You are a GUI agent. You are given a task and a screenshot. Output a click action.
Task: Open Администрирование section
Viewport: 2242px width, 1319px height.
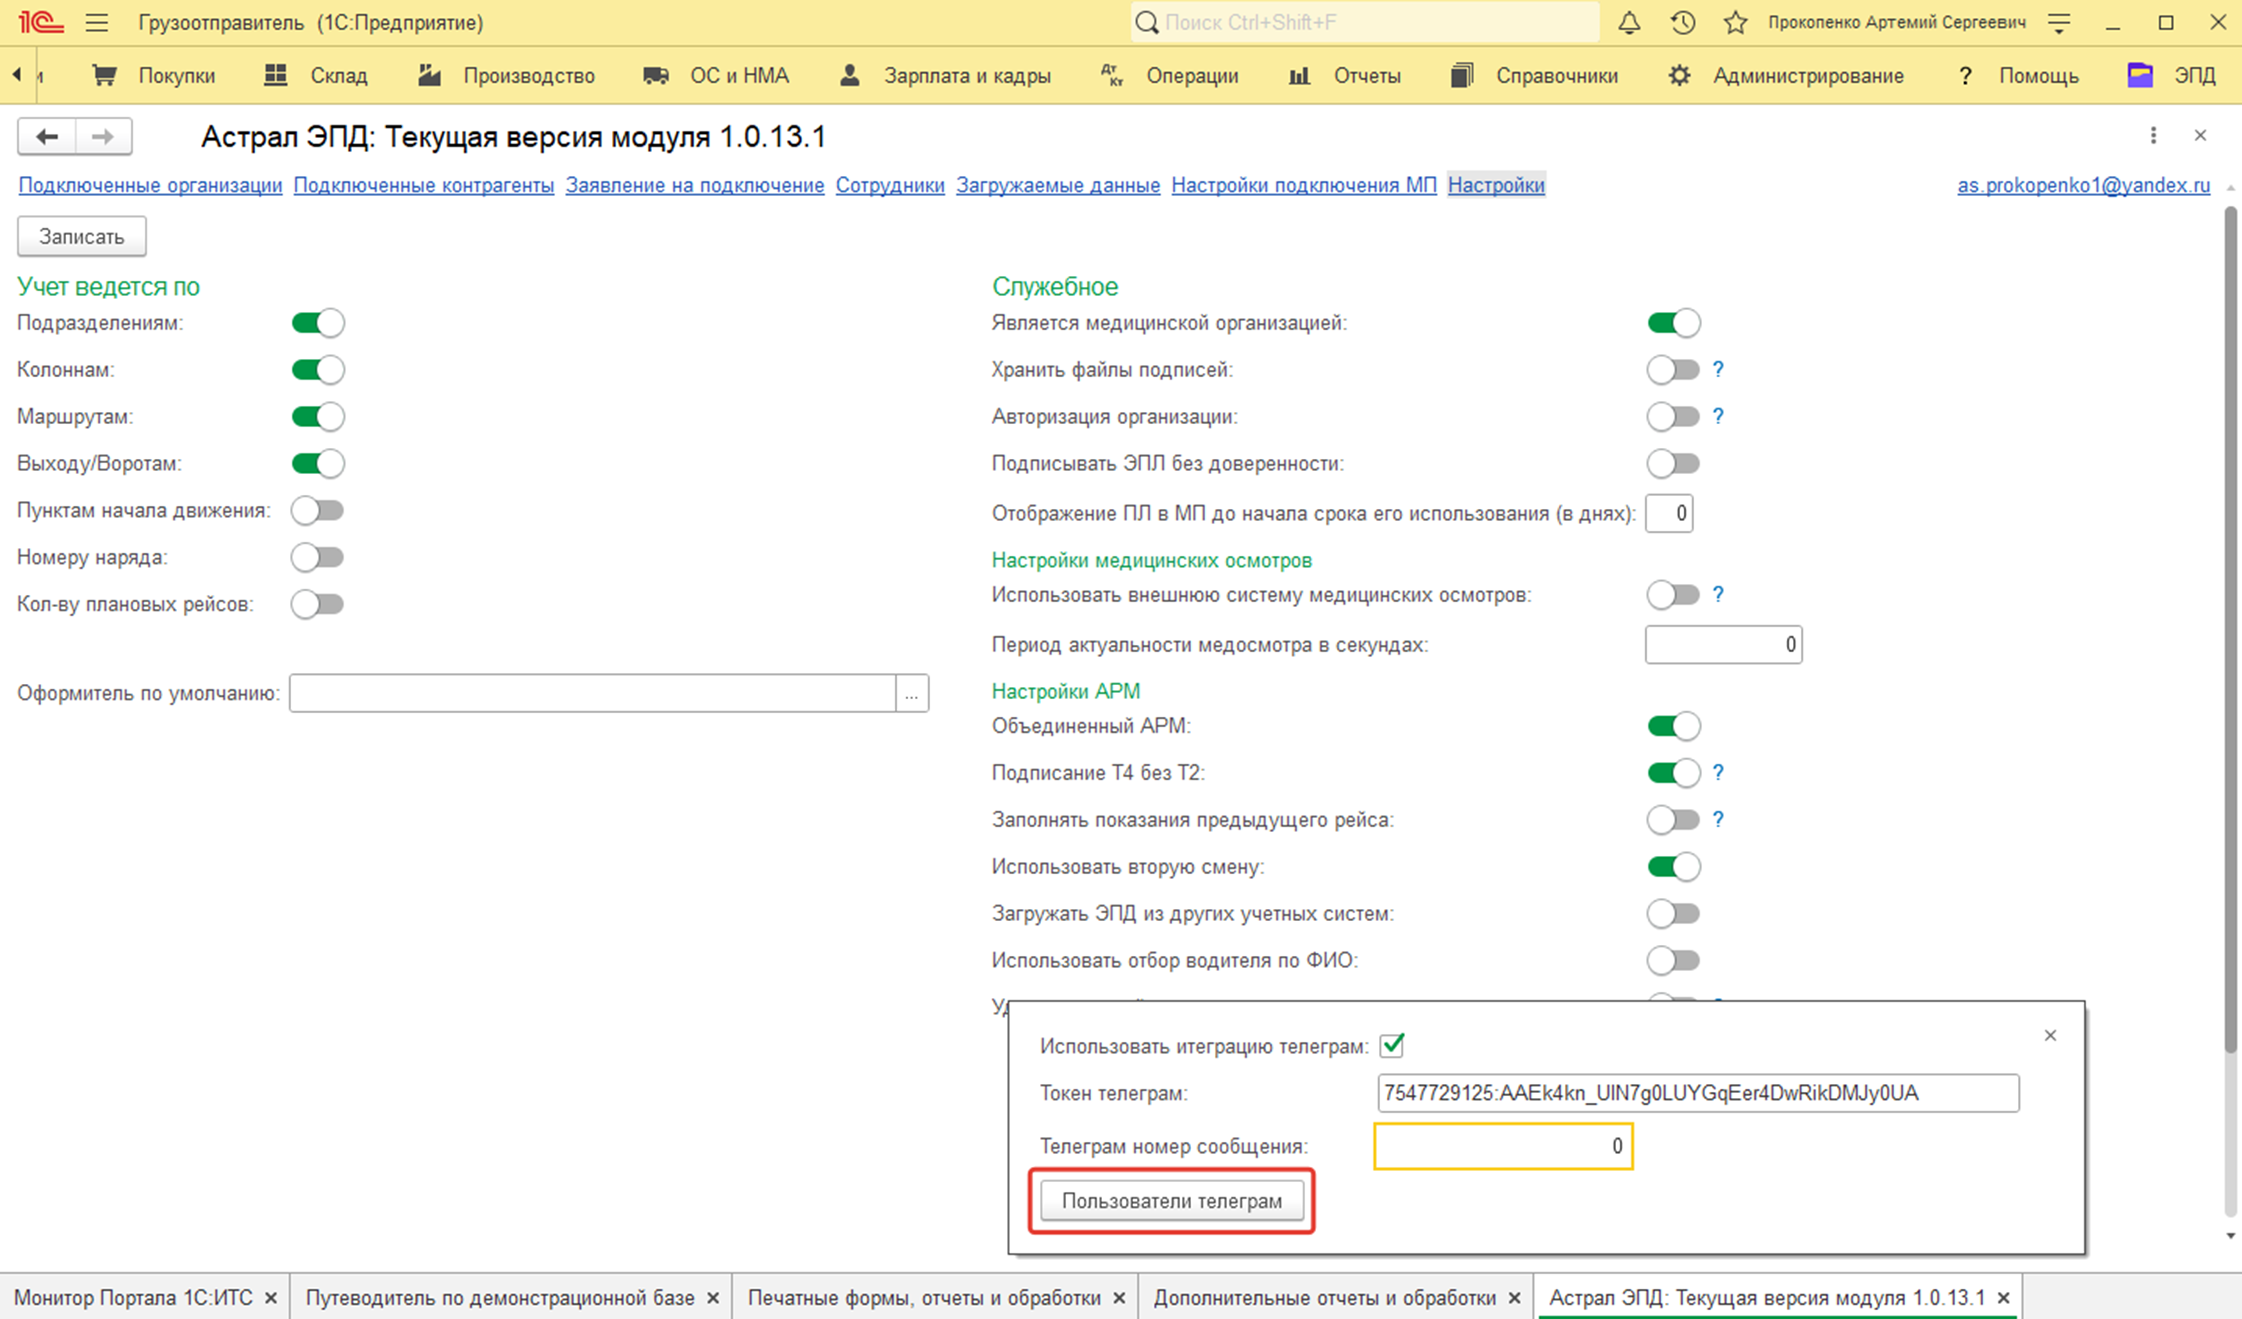pos(1786,75)
